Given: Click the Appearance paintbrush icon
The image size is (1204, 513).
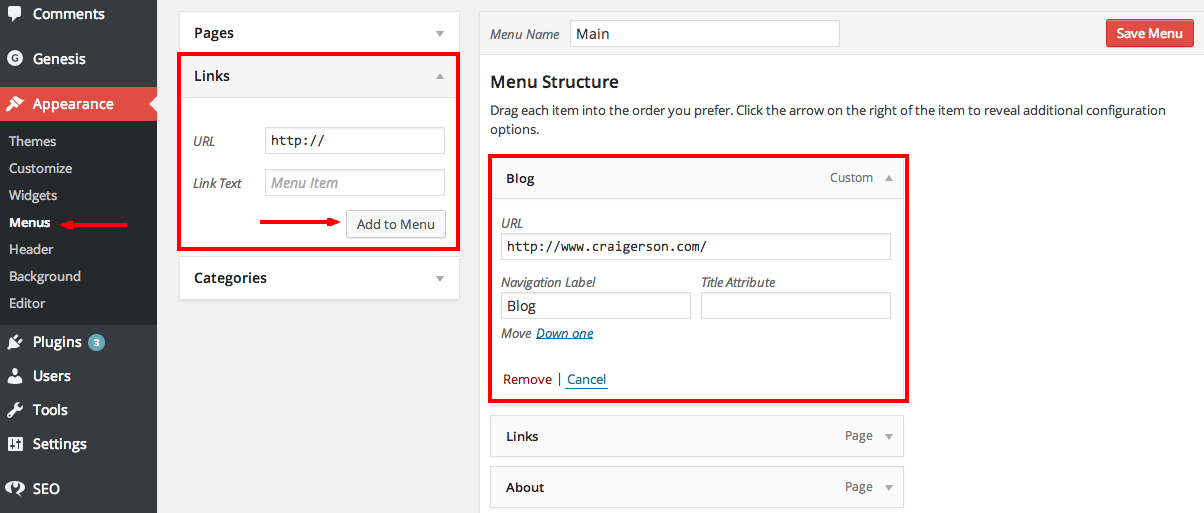Looking at the screenshot, I should pyautogui.click(x=15, y=104).
